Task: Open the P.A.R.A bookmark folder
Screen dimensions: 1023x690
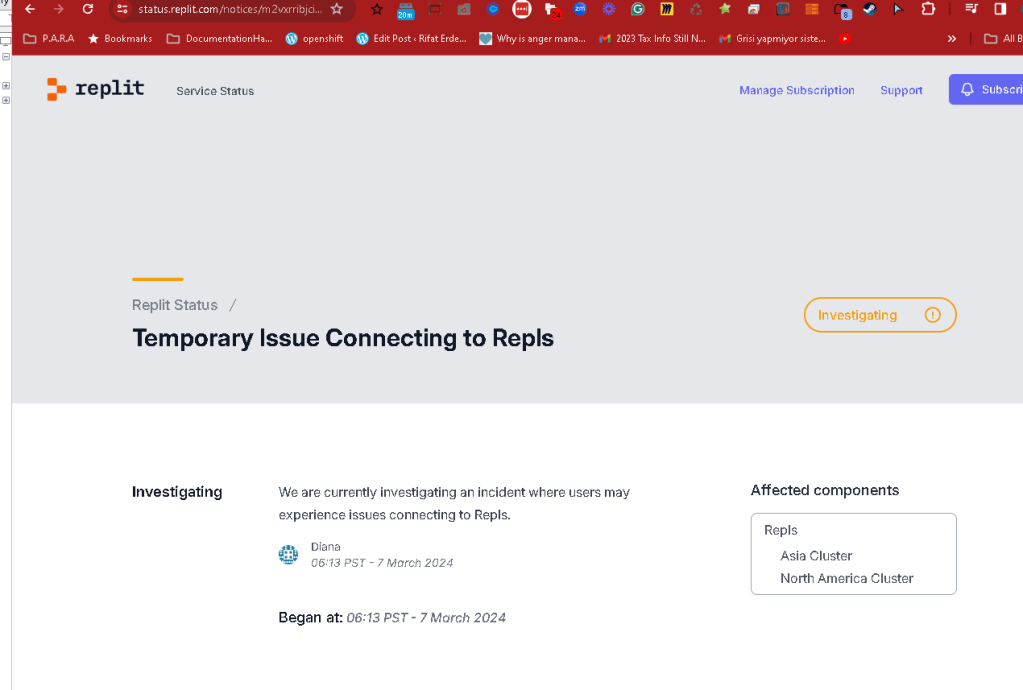Action: click(49, 38)
